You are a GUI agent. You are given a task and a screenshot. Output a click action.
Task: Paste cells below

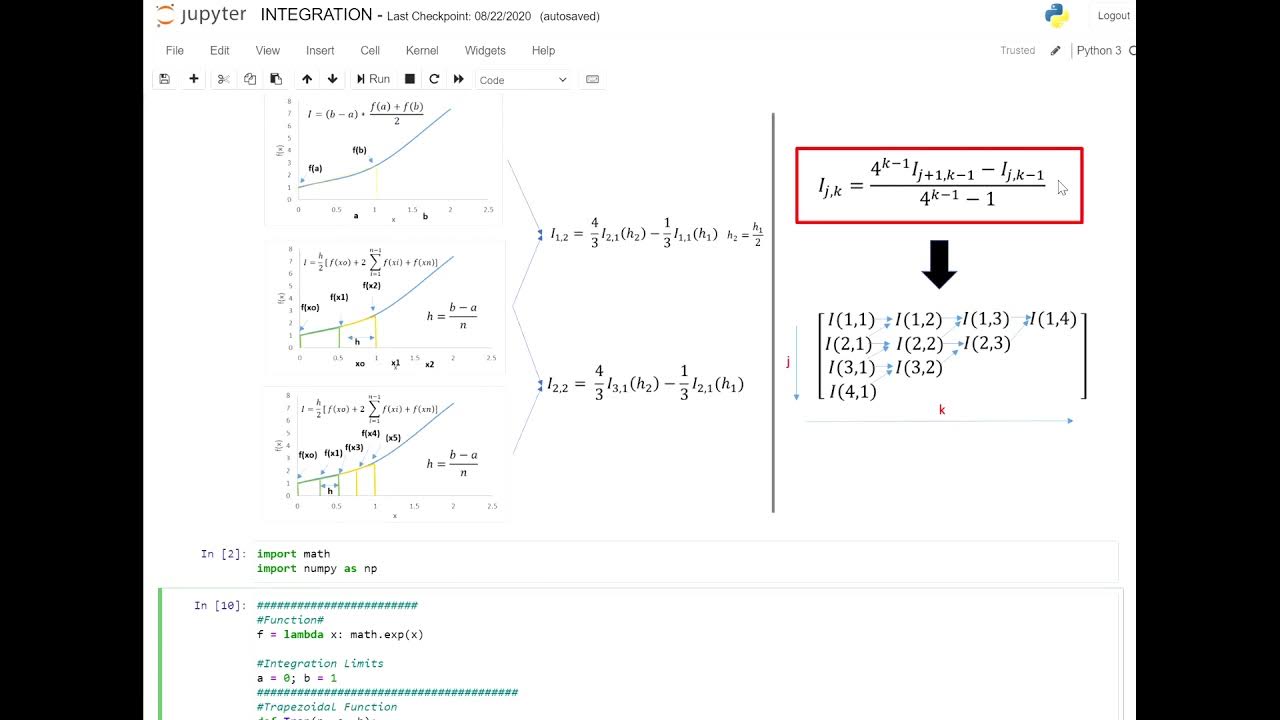[276, 79]
